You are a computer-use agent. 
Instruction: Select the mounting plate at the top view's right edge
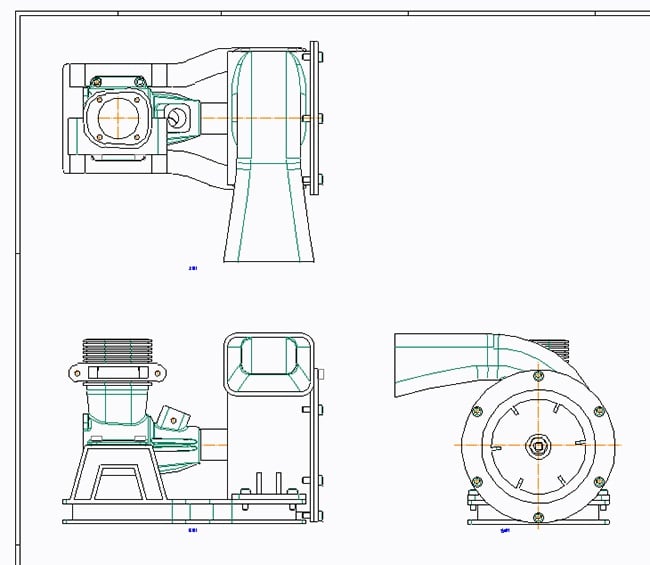click(316, 117)
